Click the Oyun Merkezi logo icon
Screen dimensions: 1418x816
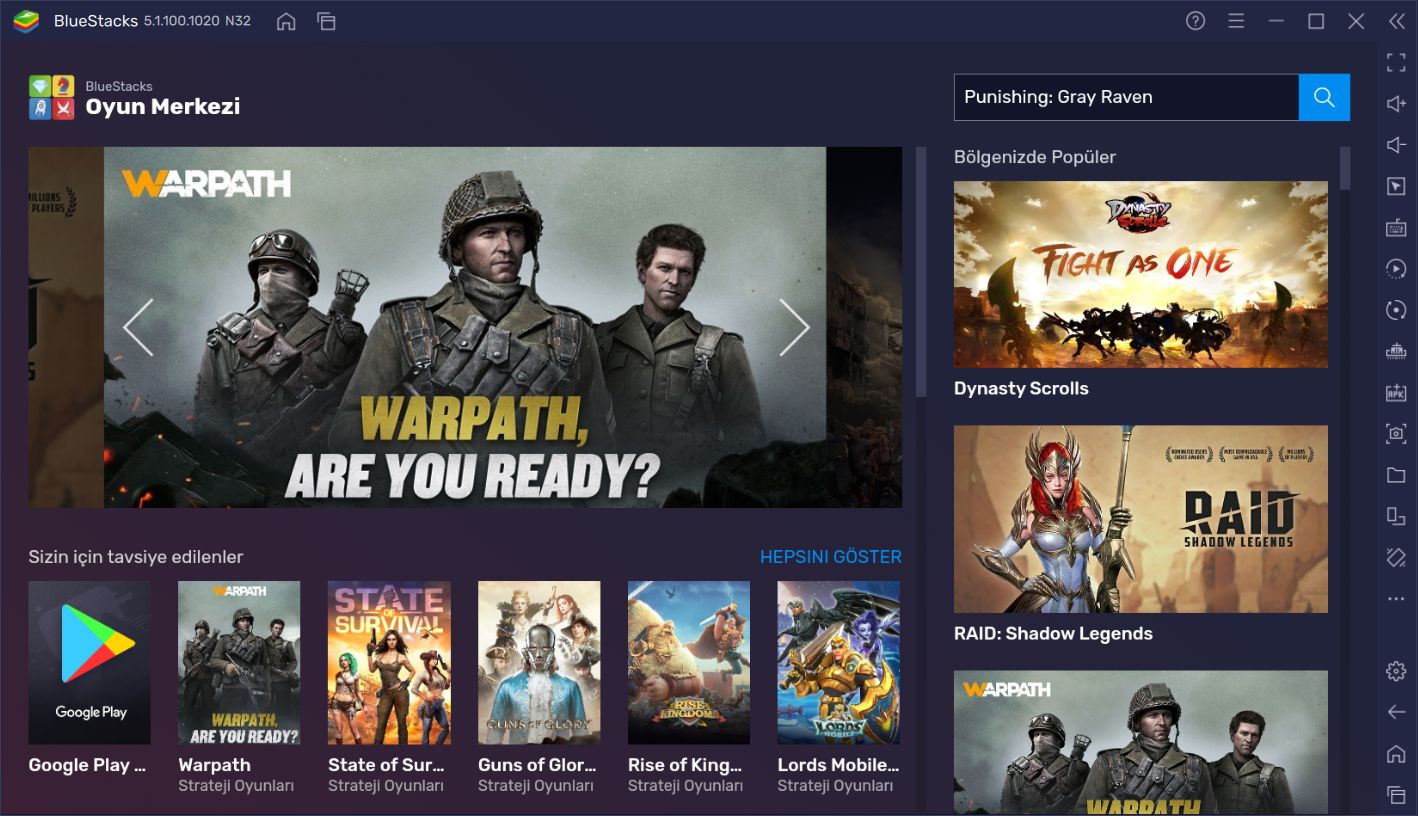(x=52, y=97)
